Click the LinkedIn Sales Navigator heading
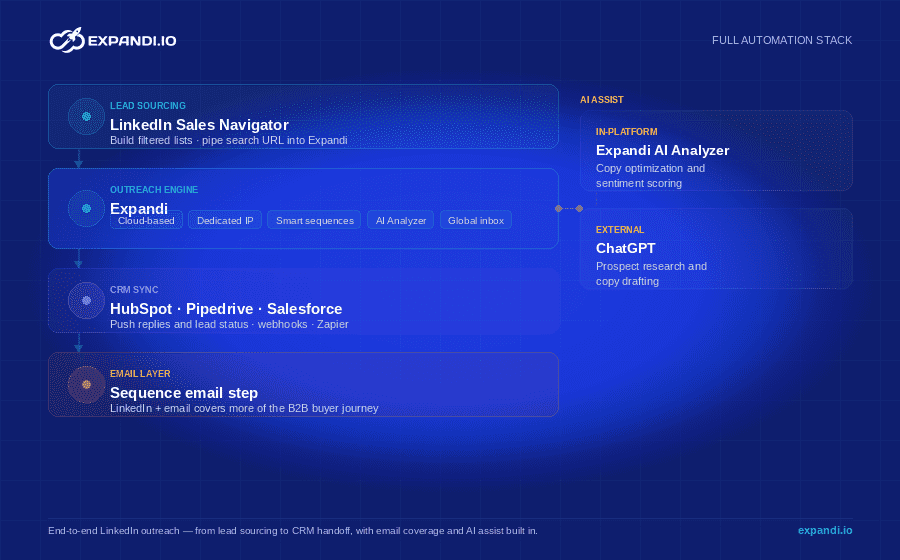Viewport: 900px width, 560px height. (199, 125)
